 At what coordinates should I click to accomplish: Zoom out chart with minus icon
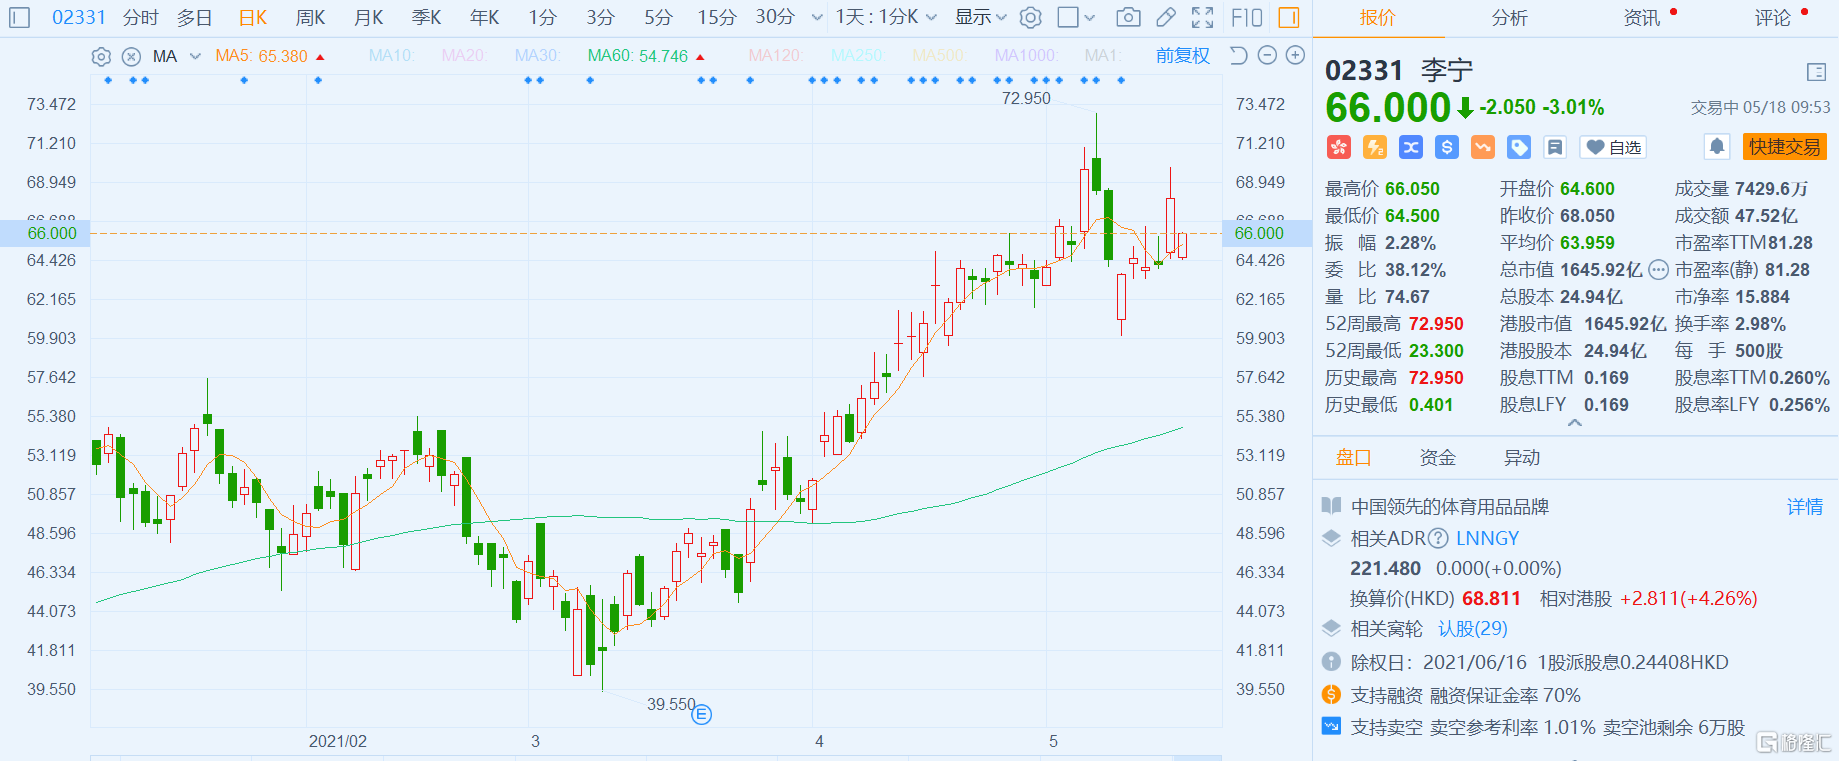click(x=1267, y=55)
